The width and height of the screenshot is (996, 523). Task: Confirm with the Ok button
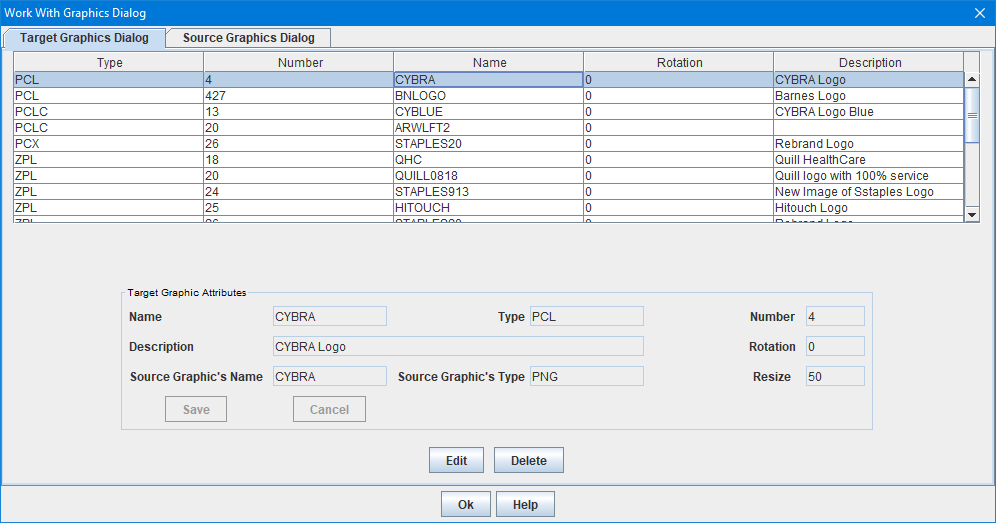[x=466, y=505]
